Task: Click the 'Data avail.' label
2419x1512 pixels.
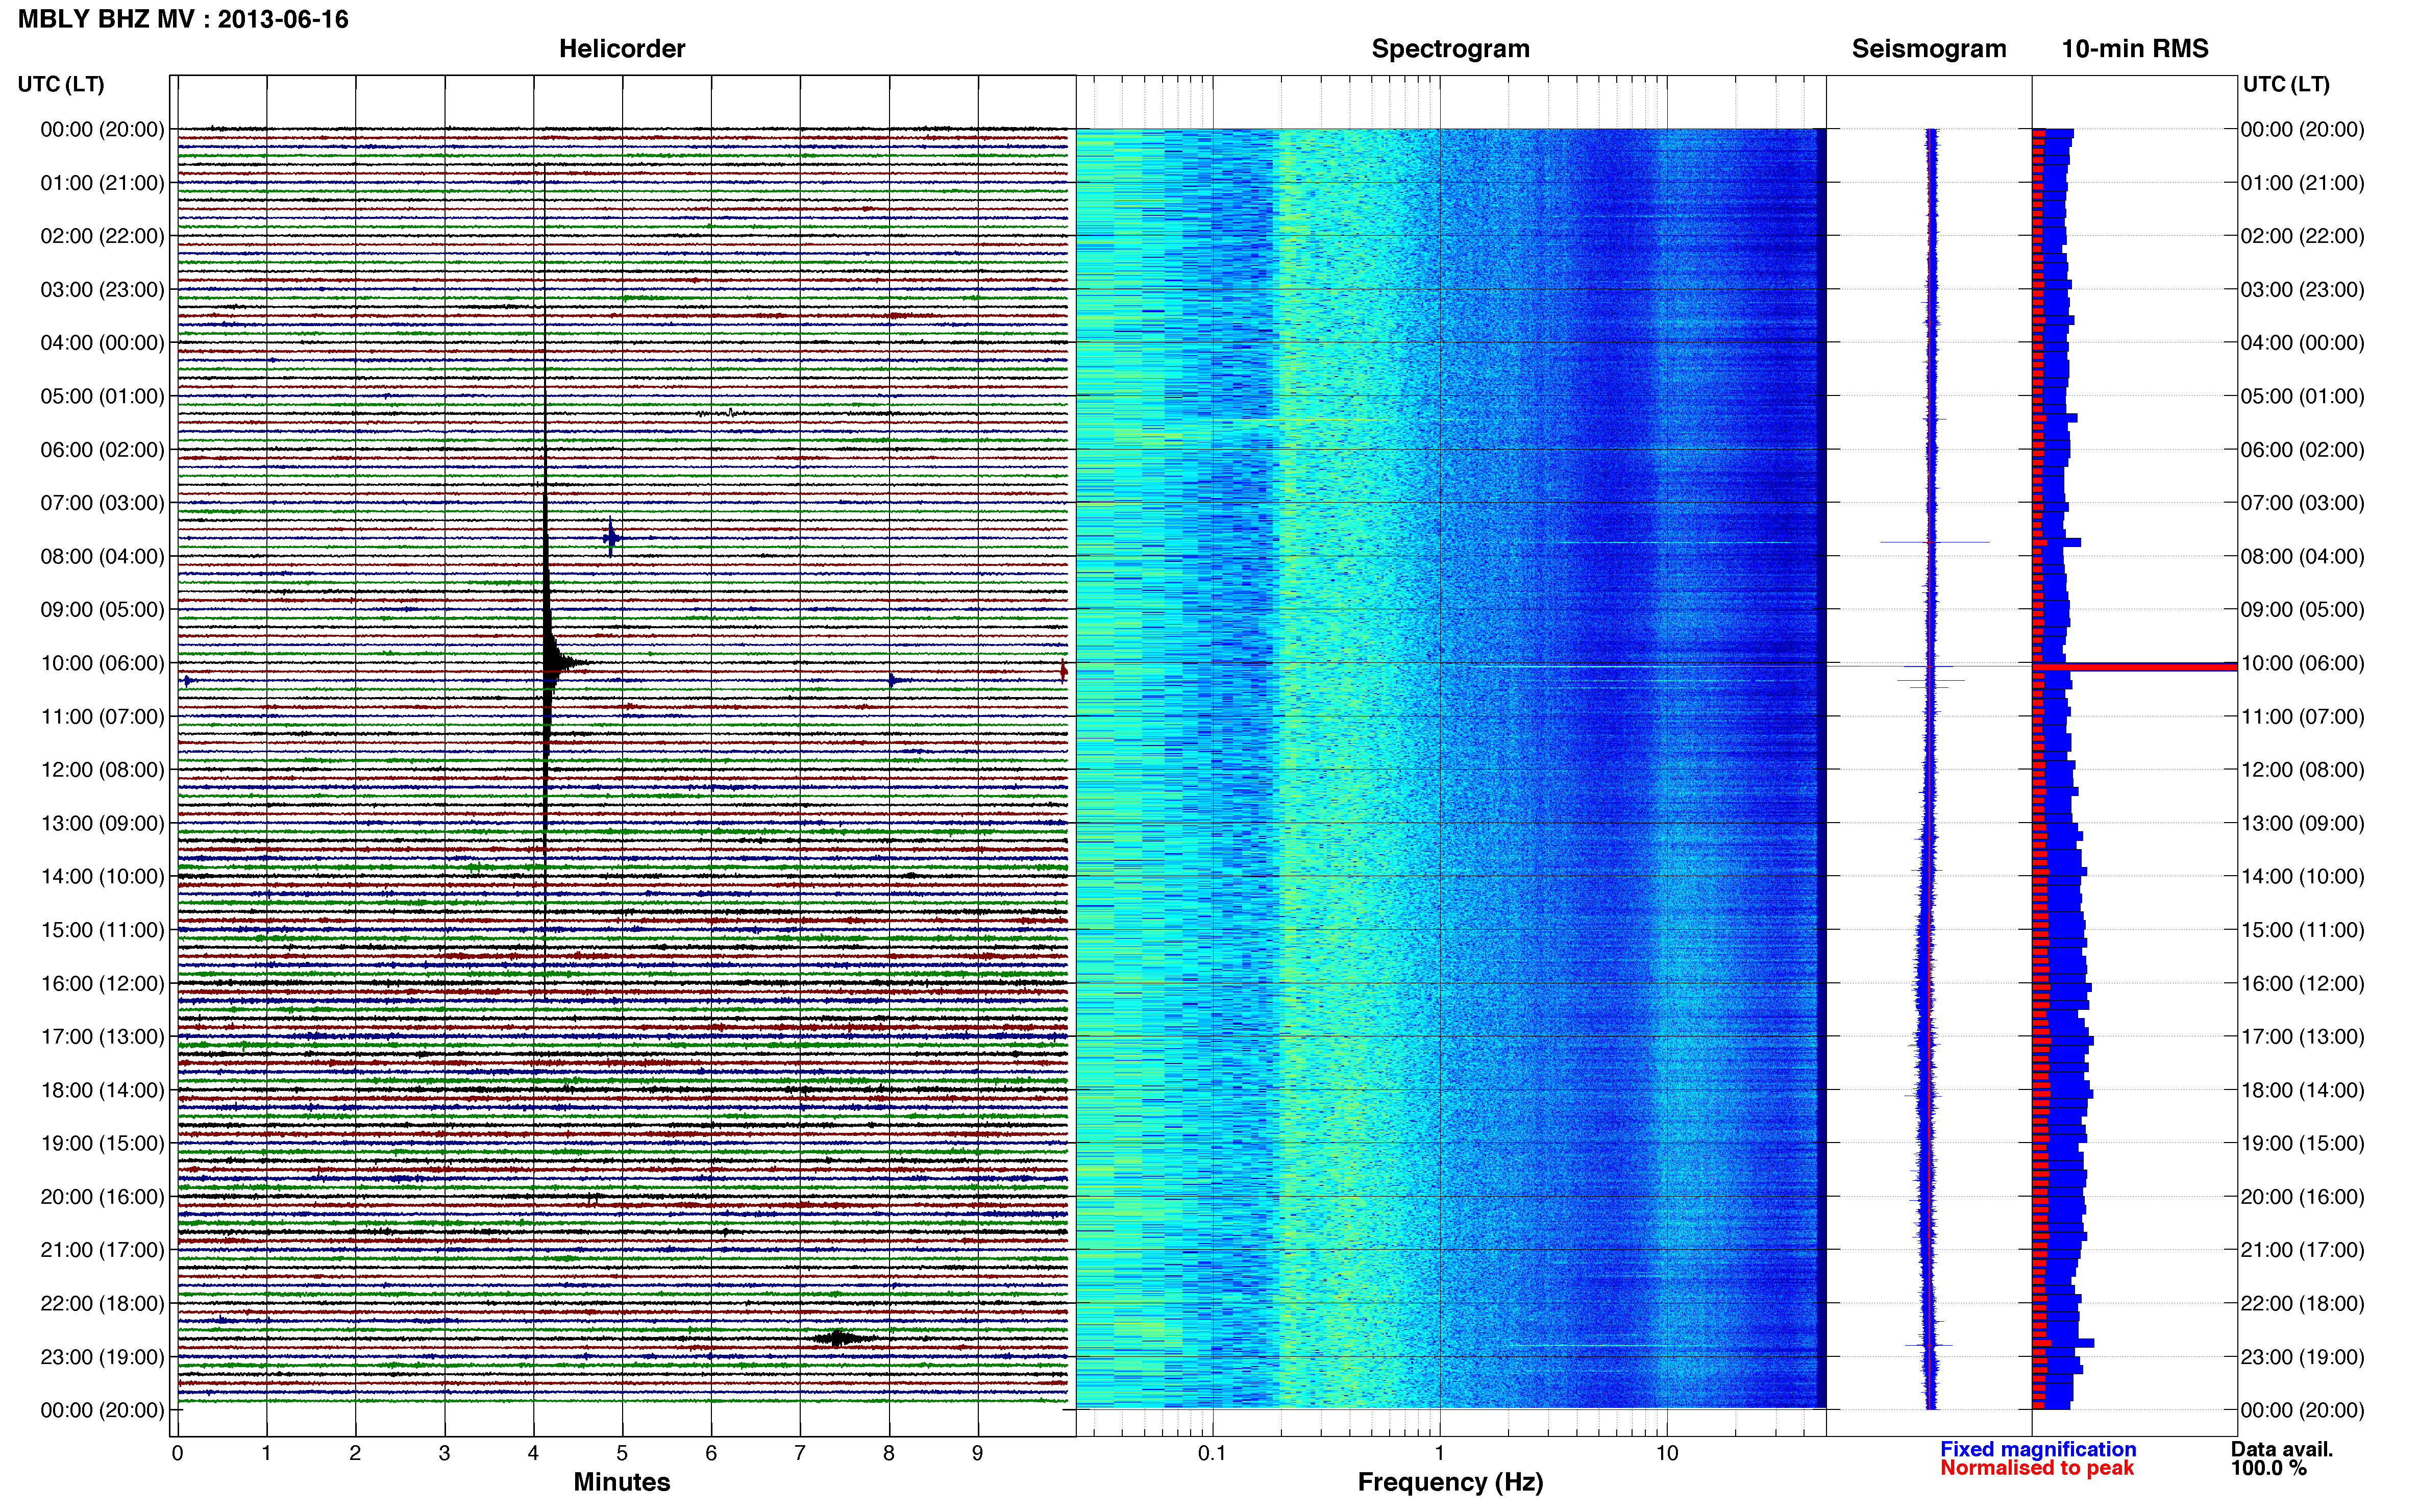Action: tap(2281, 1449)
